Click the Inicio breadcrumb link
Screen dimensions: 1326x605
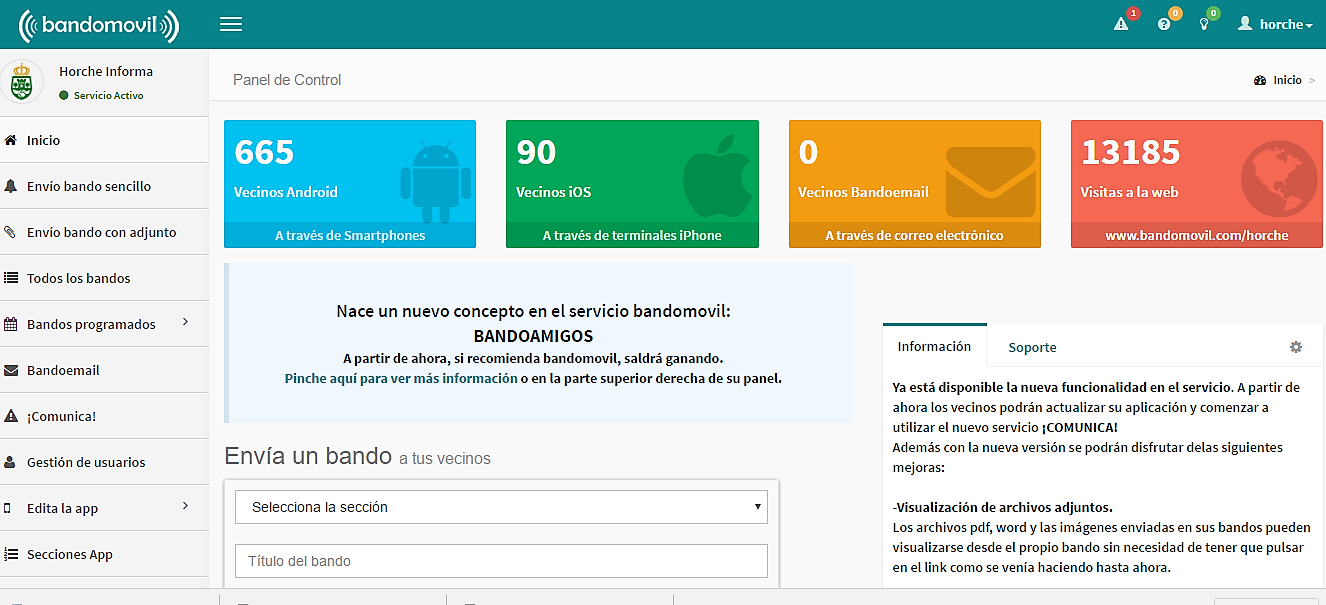coord(1287,80)
